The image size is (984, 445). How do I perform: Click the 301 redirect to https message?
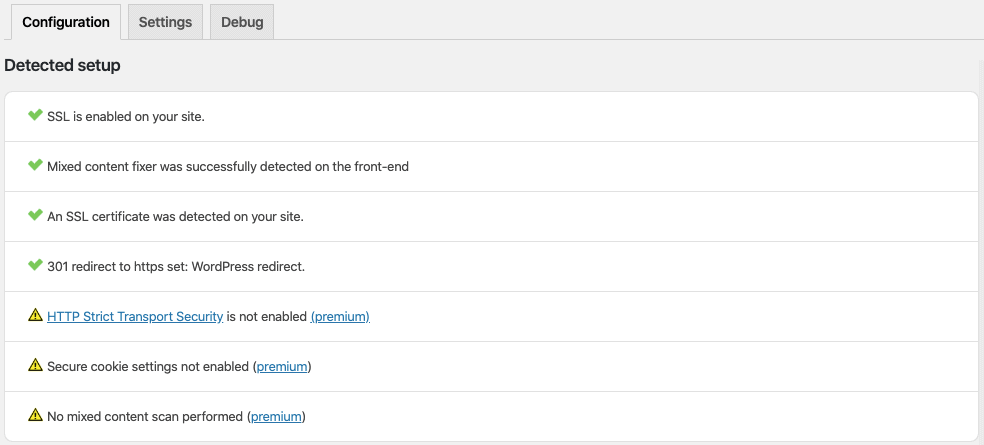pyautogui.click(x=176, y=267)
